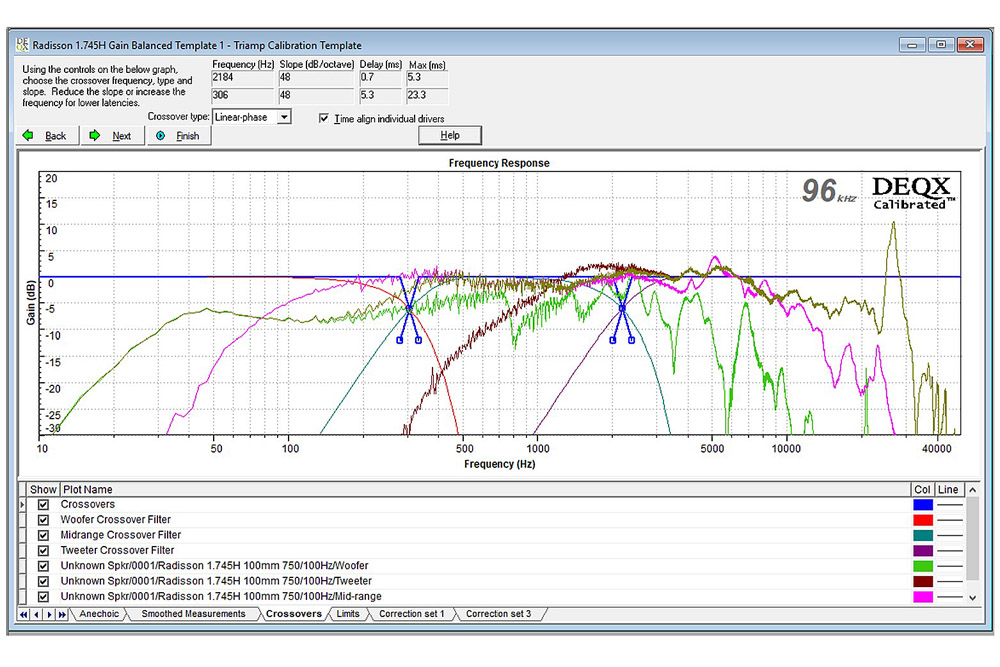Viewport: 1000px width, 667px height.
Task: Select the "Tweeter Crossover Filter" plot name
Action: point(117,550)
